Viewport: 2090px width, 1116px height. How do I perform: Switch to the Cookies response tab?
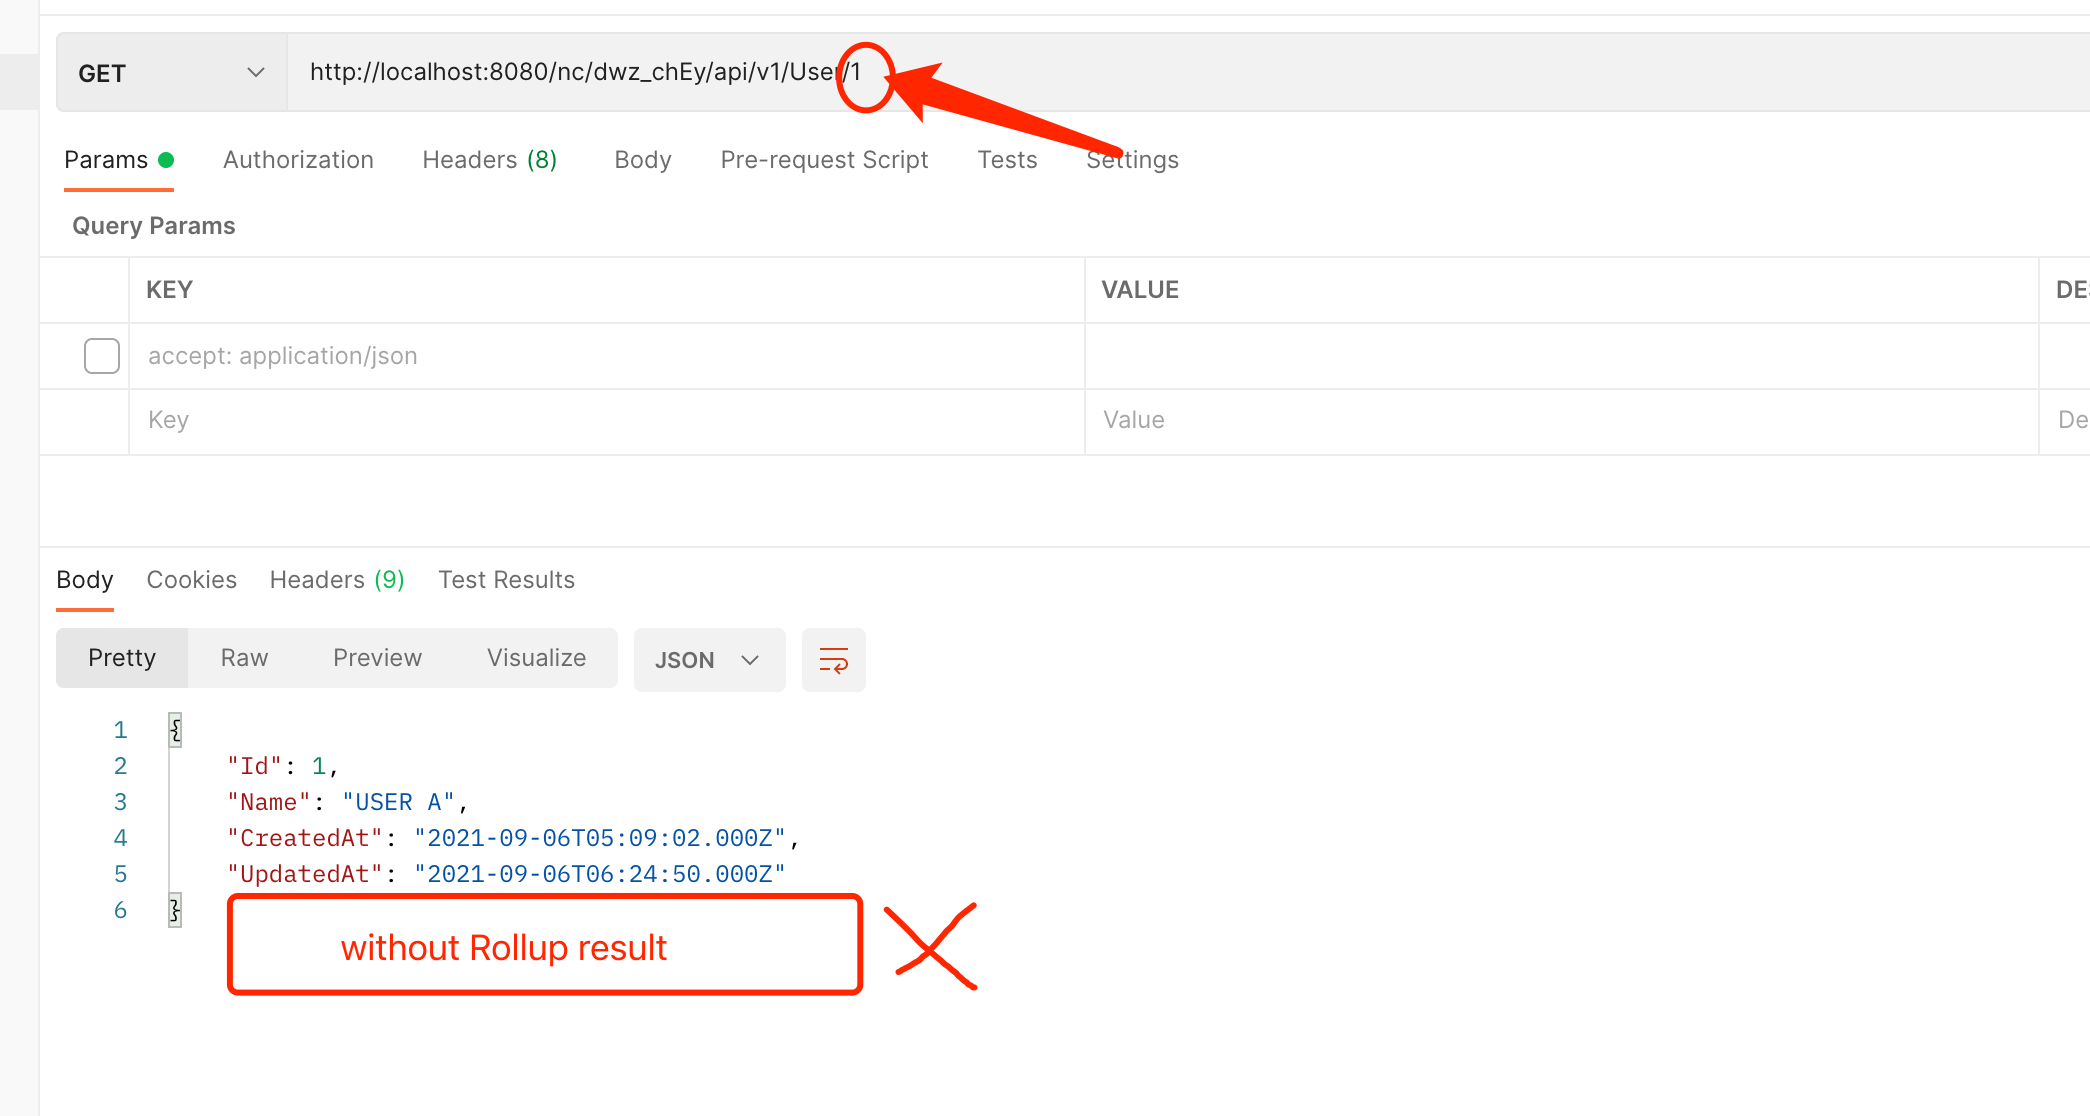click(x=191, y=579)
